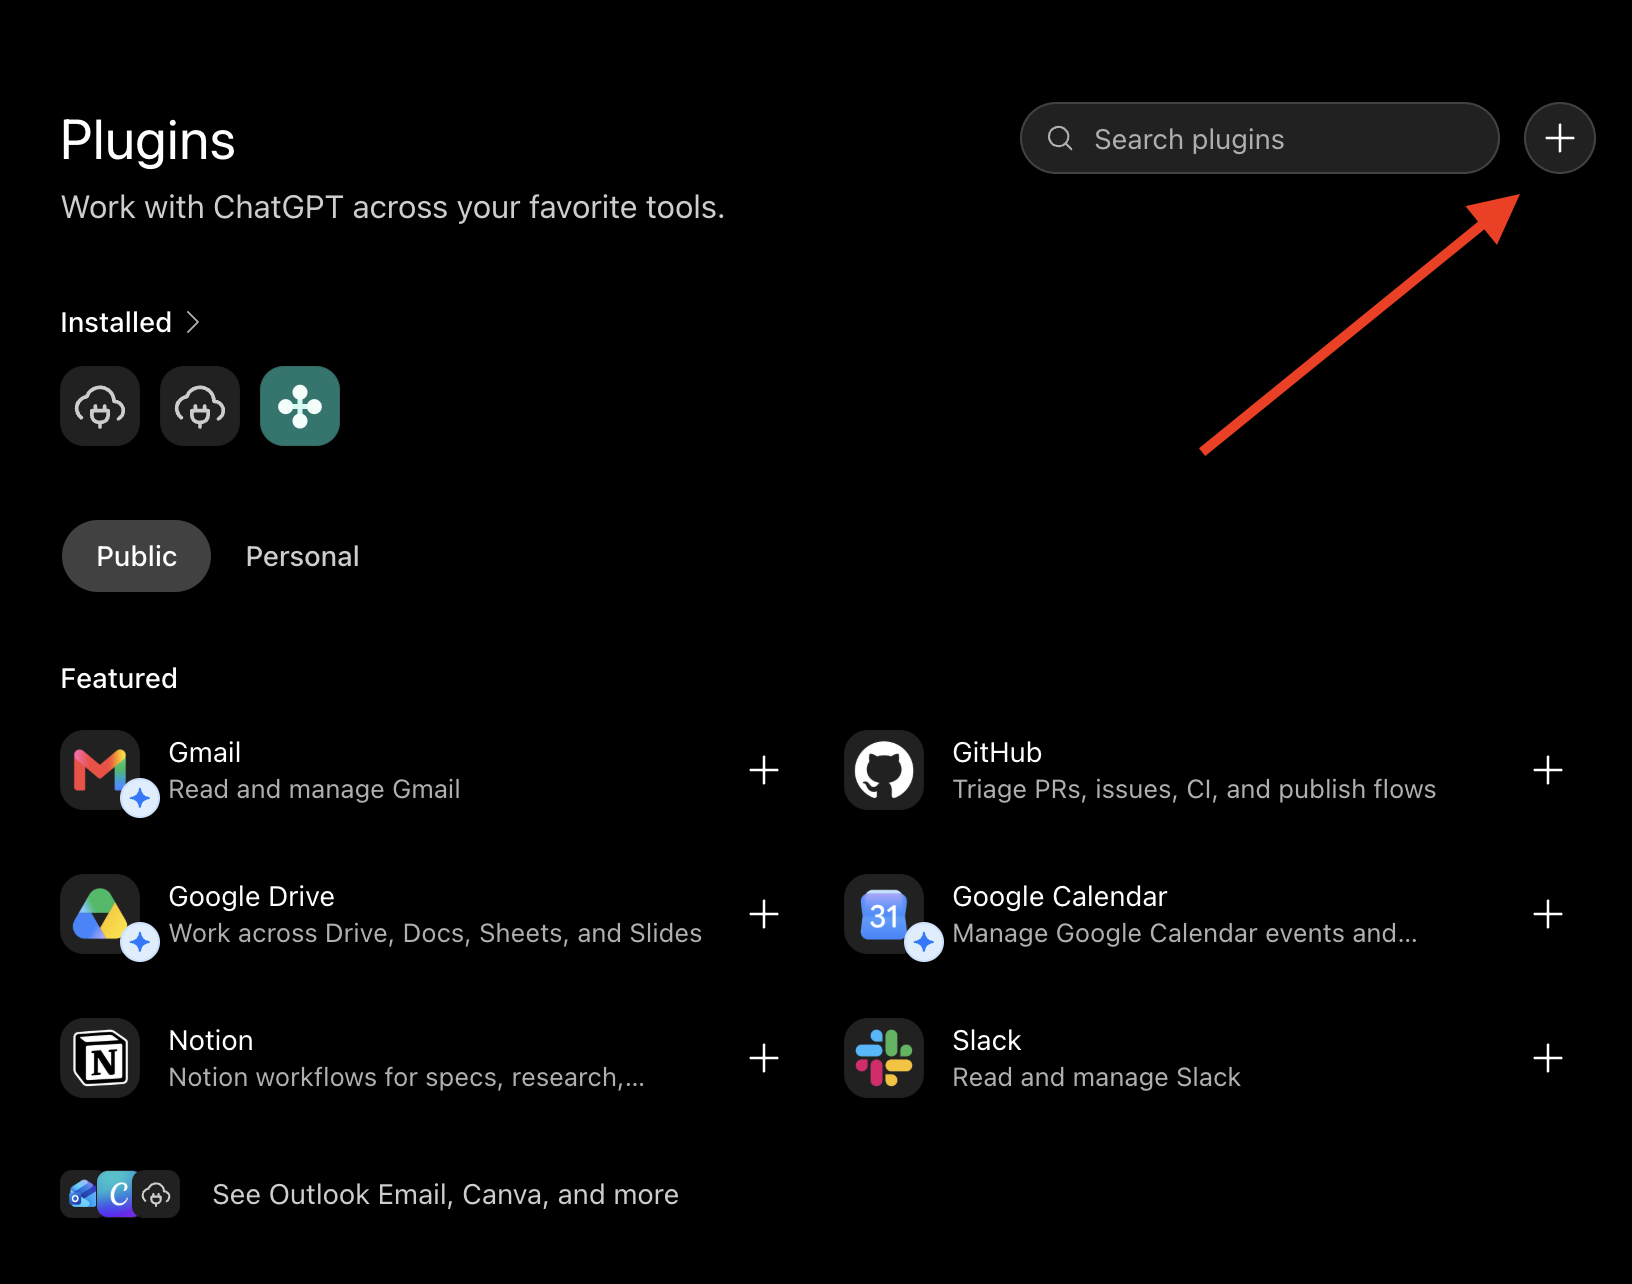1632x1284 pixels.
Task: Click Manage Google Calendar events description
Action: click(x=1185, y=933)
